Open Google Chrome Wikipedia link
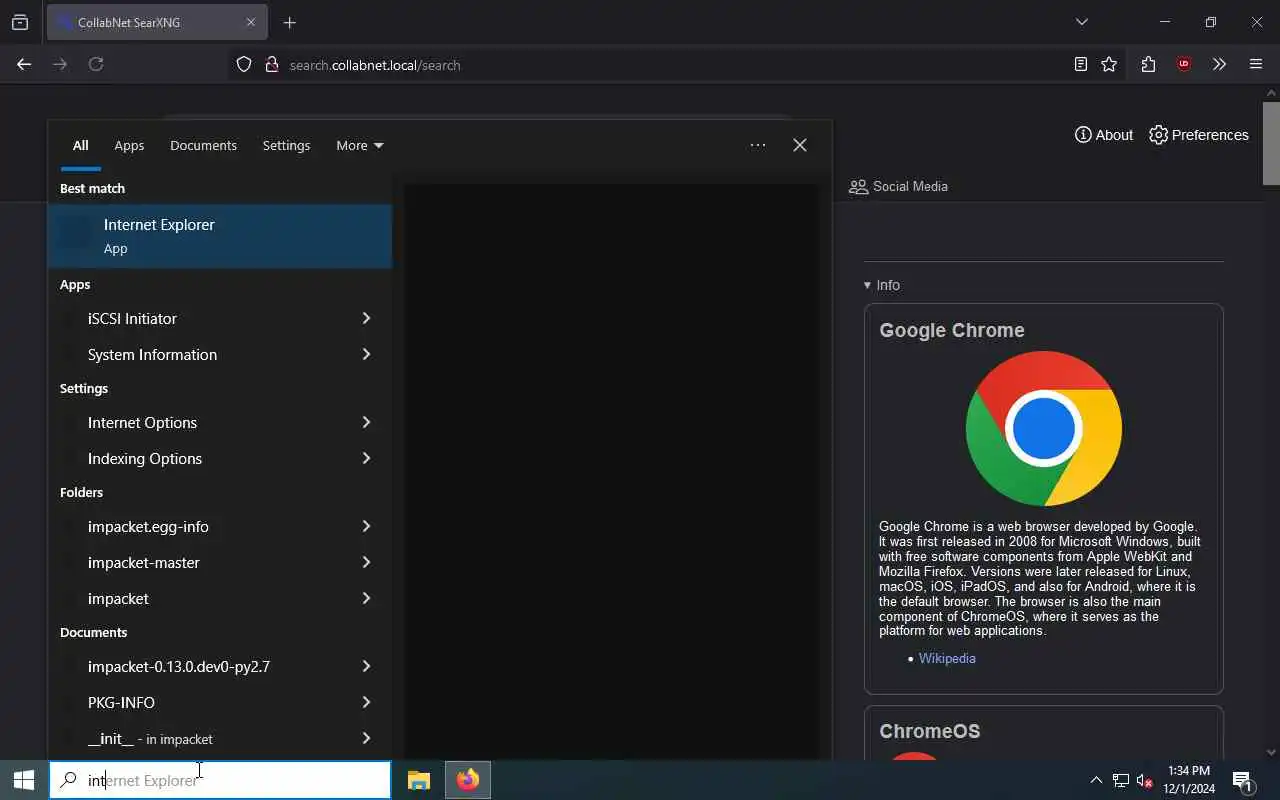This screenshot has height=800, width=1280. point(947,658)
